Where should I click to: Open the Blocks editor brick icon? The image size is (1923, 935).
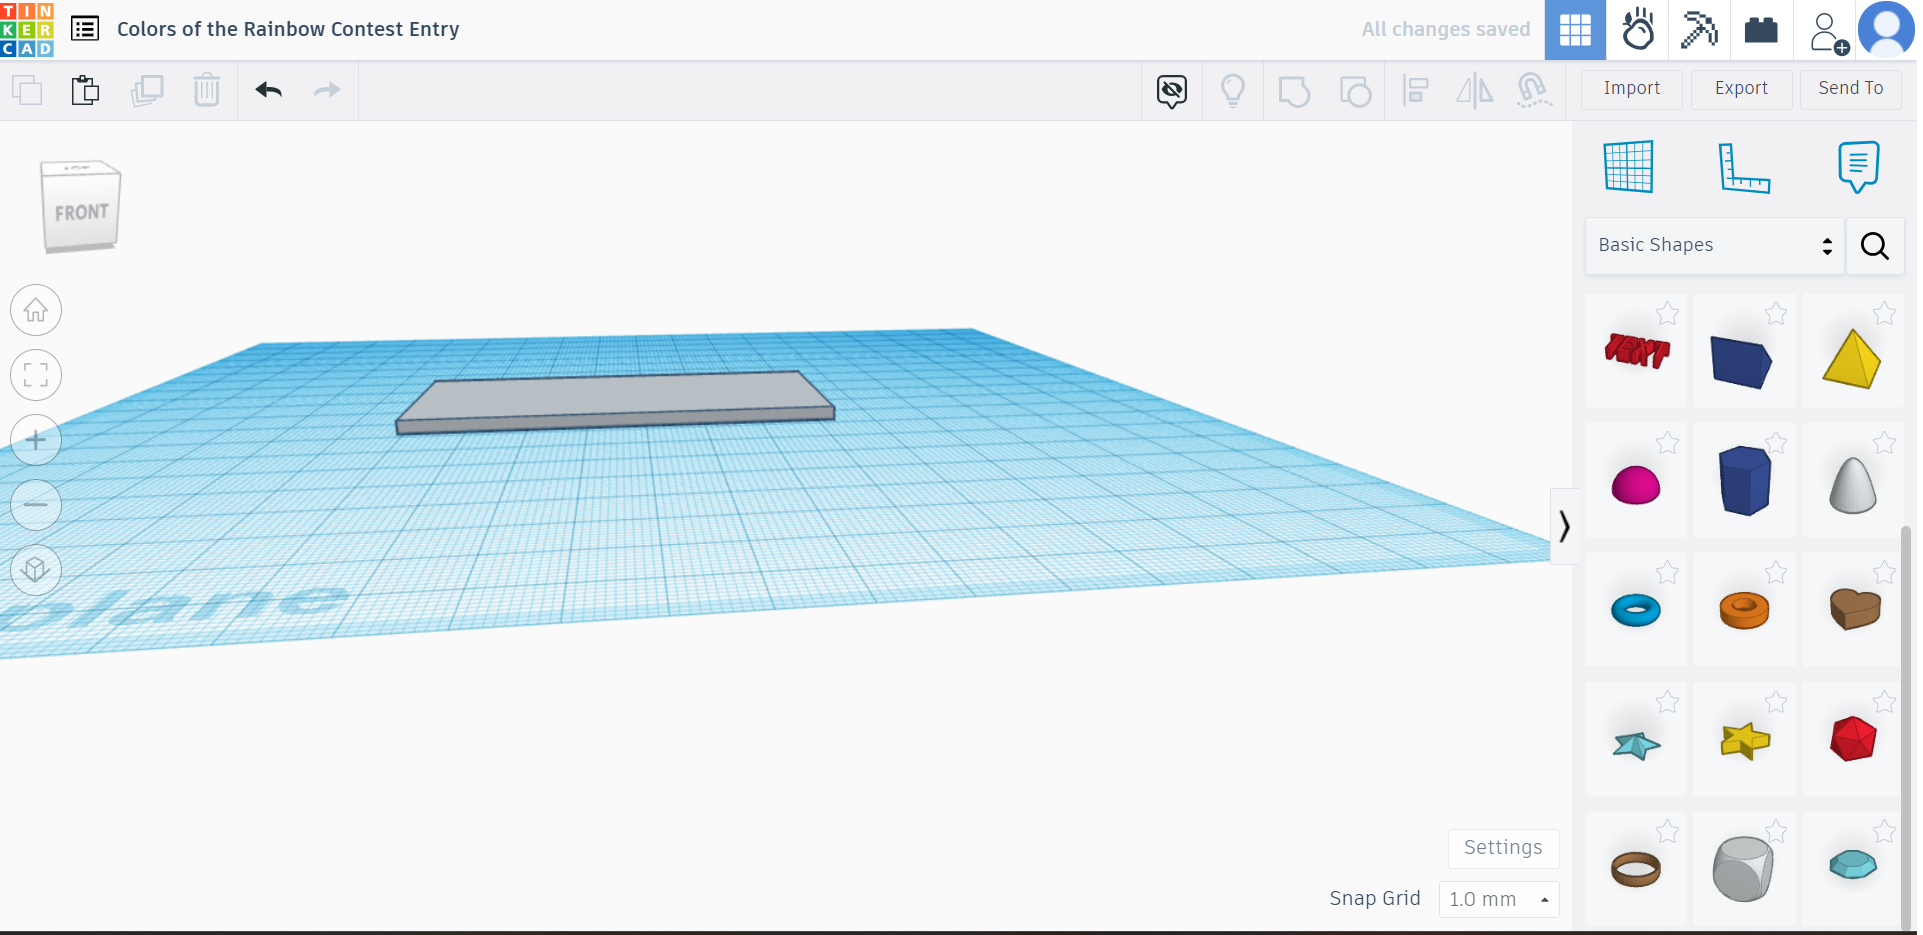tap(1761, 30)
